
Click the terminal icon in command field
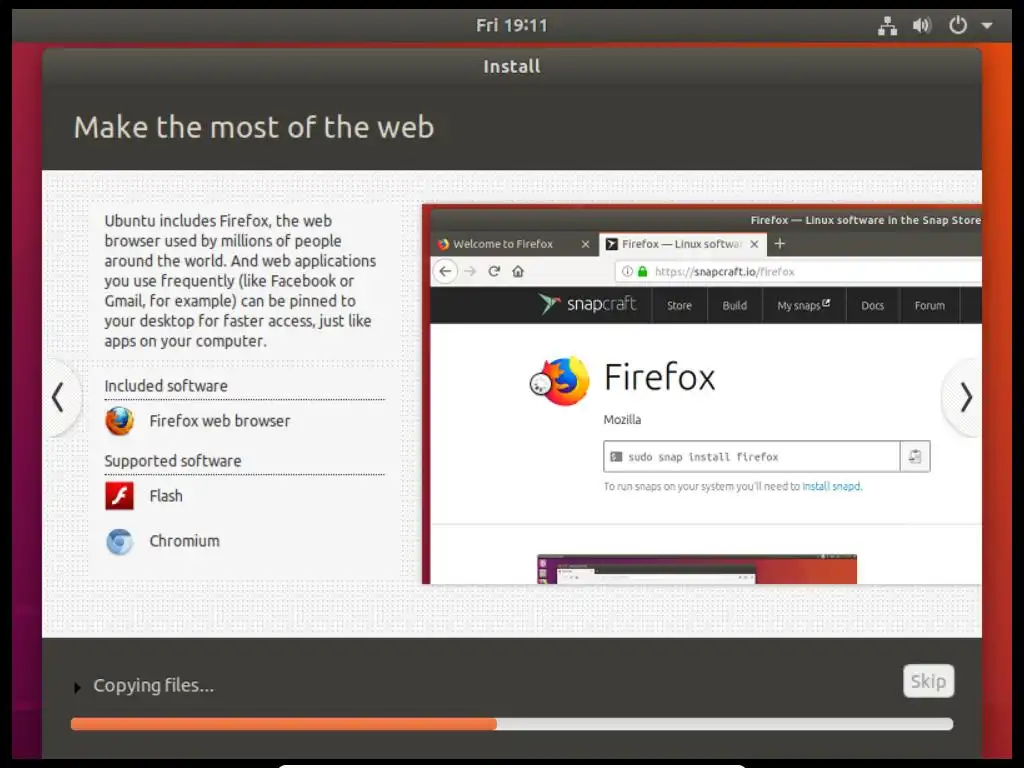coord(616,456)
